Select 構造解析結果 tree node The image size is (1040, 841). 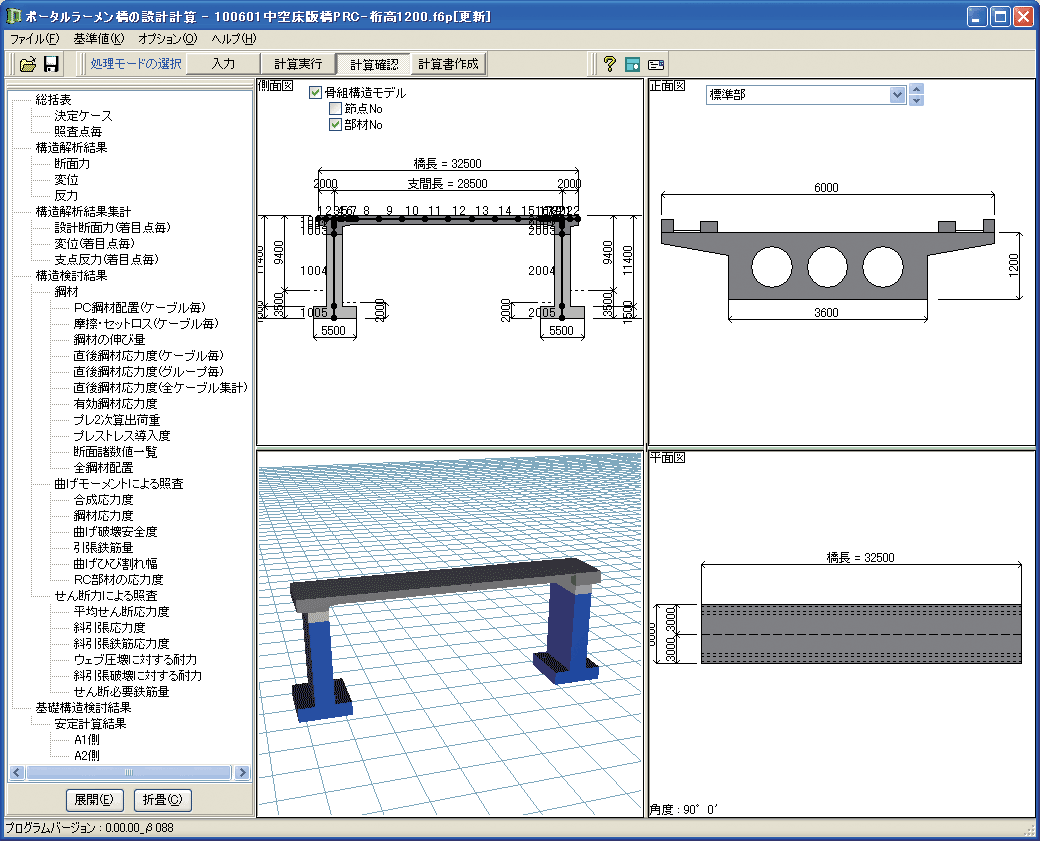[71, 147]
